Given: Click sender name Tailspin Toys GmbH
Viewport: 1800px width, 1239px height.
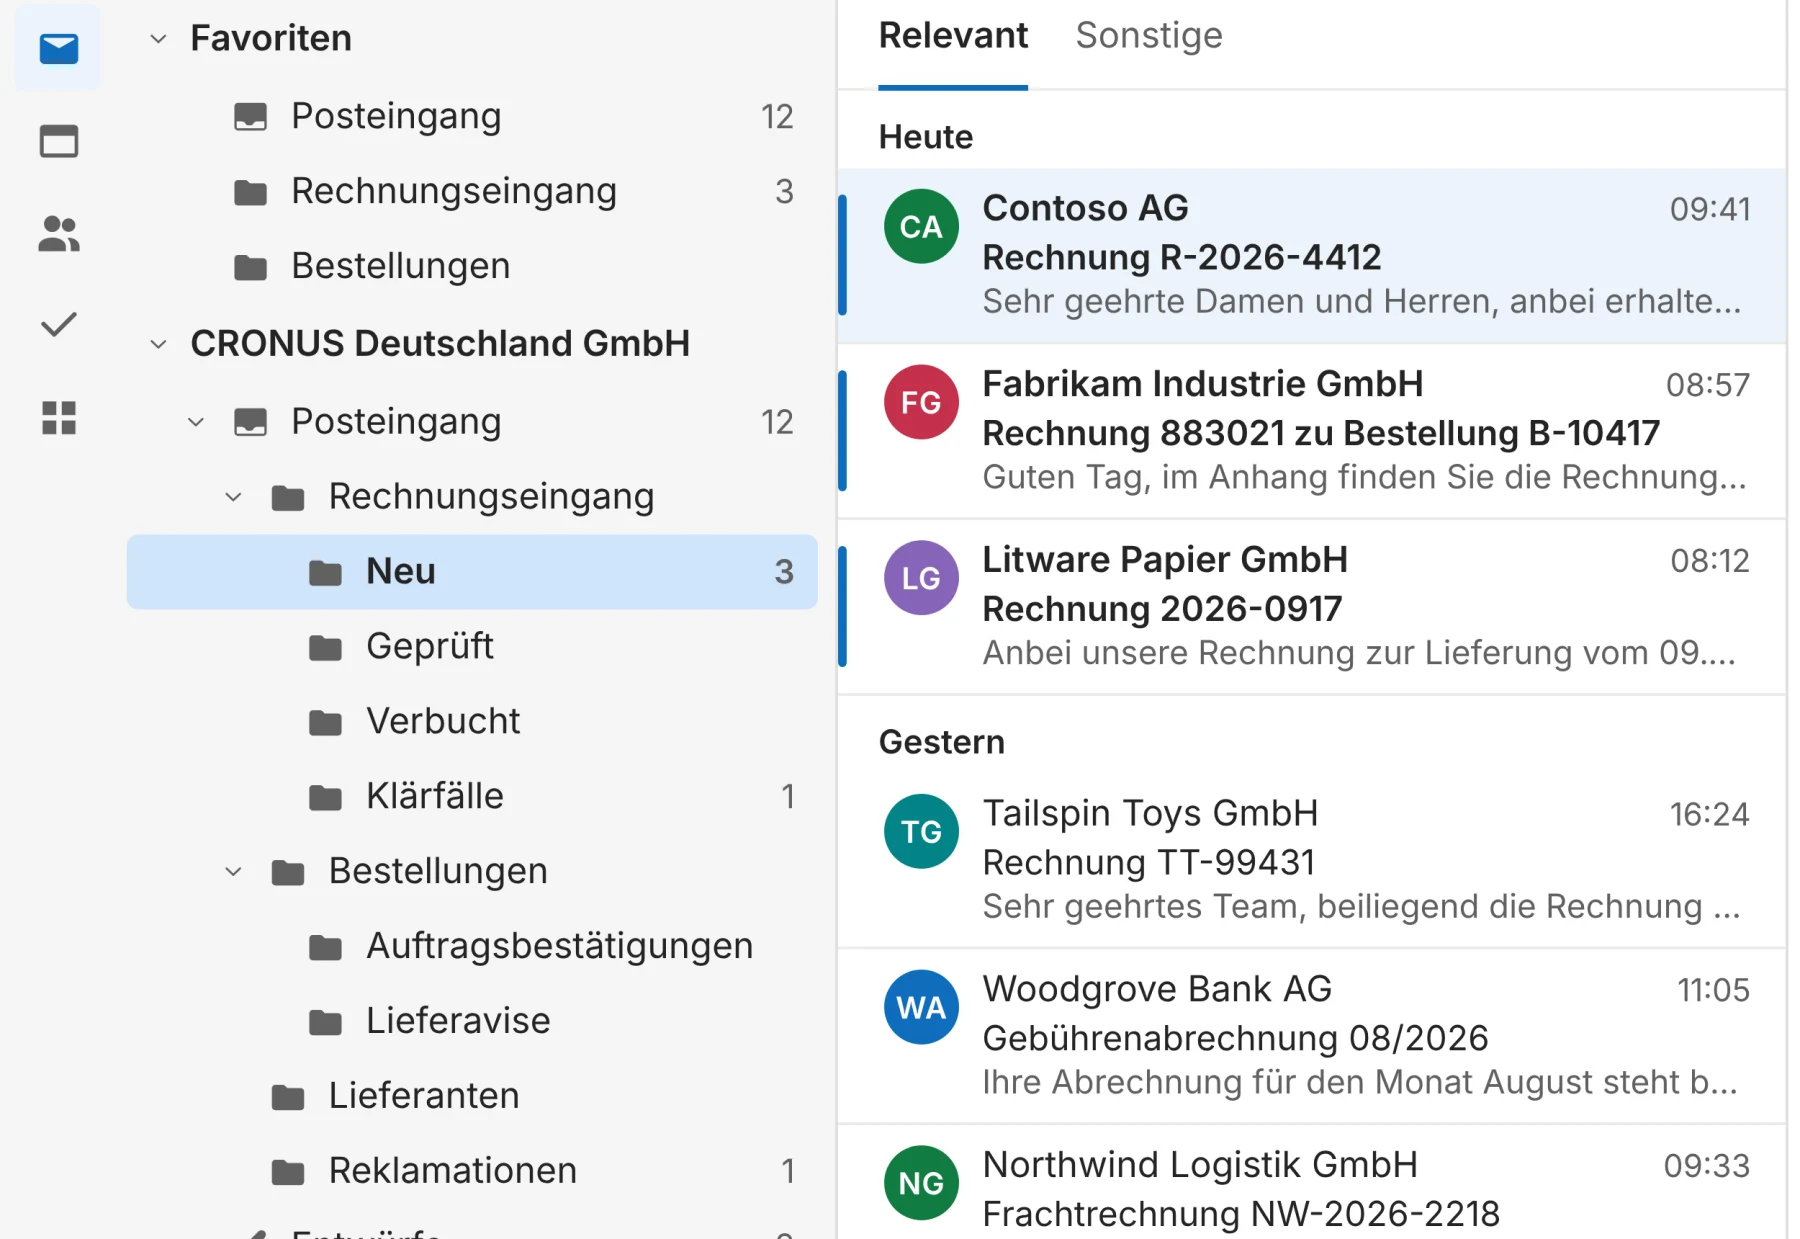Looking at the screenshot, I should click(1151, 813).
